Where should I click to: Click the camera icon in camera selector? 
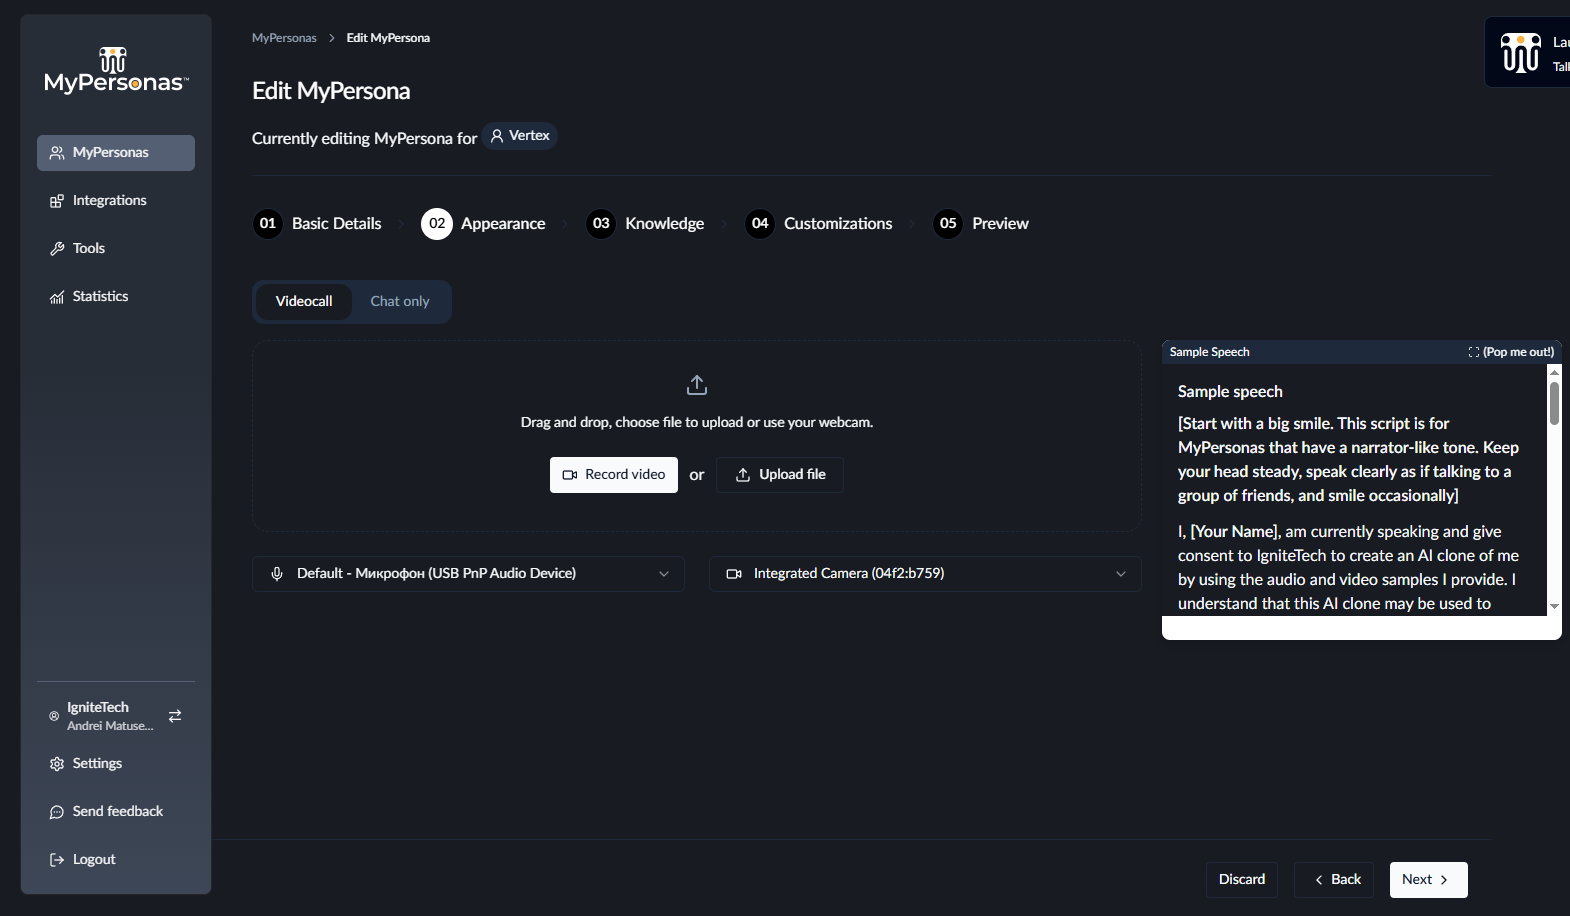coord(734,574)
